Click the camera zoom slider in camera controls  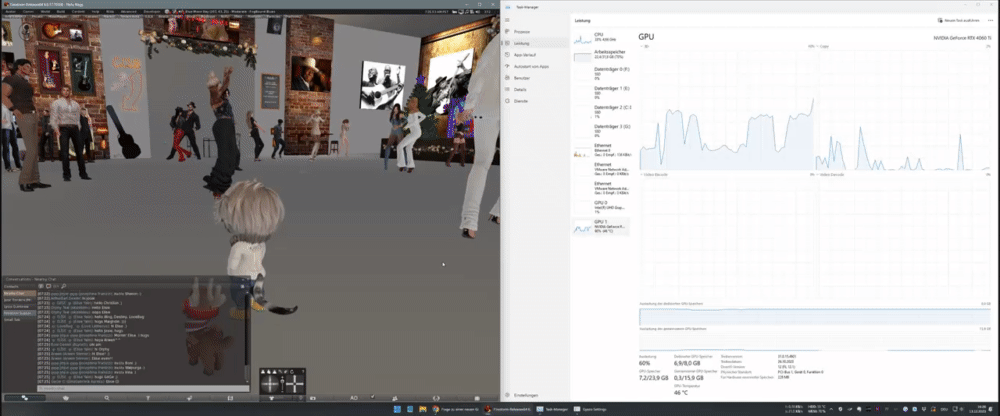point(283,383)
